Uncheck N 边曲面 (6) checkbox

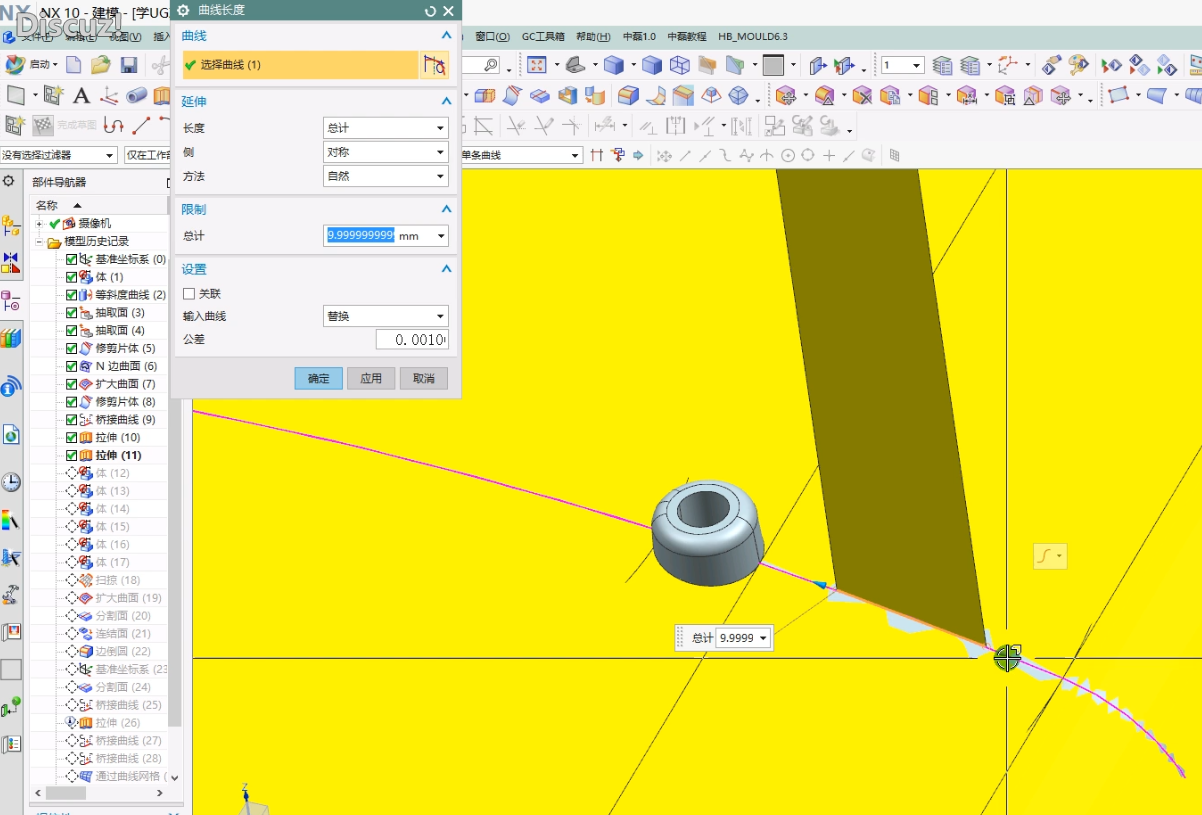pos(71,366)
